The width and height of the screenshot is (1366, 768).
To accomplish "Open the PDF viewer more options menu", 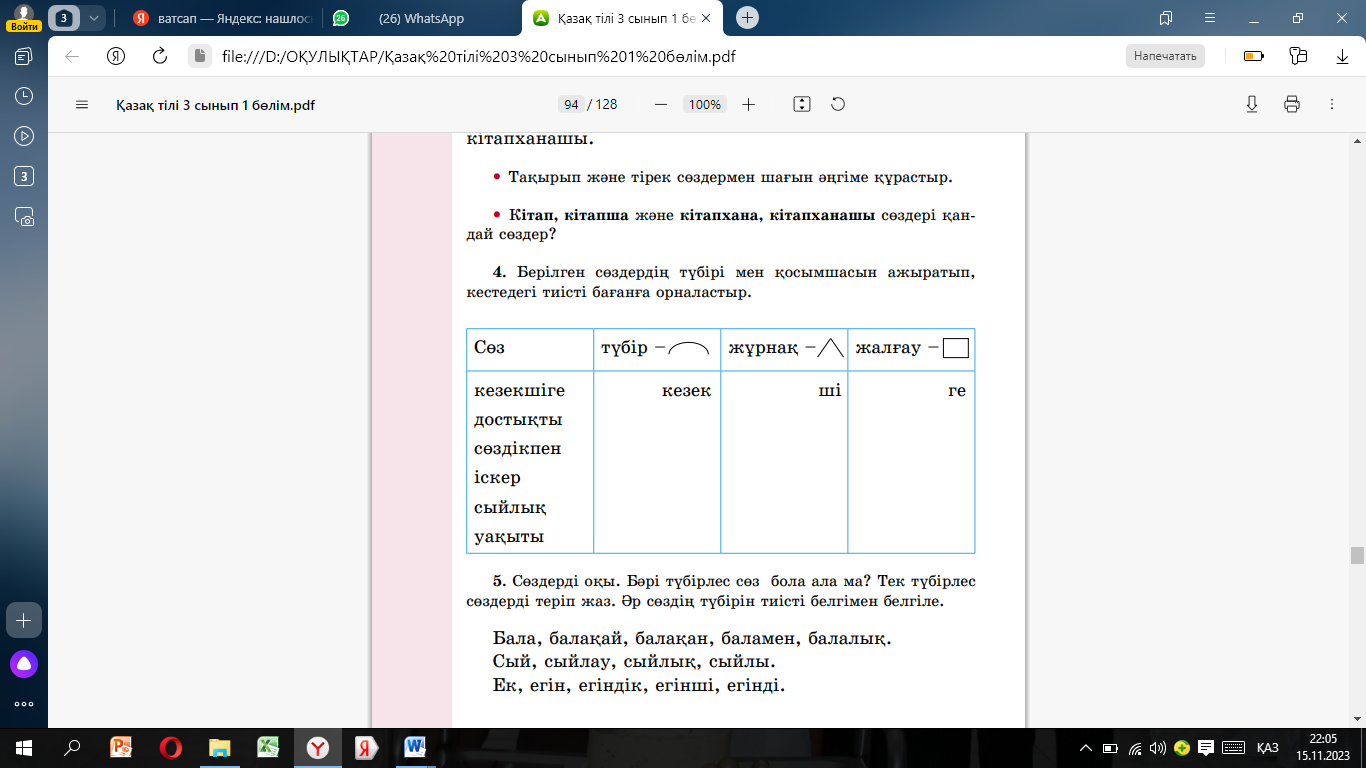I will click(x=1331, y=104).
